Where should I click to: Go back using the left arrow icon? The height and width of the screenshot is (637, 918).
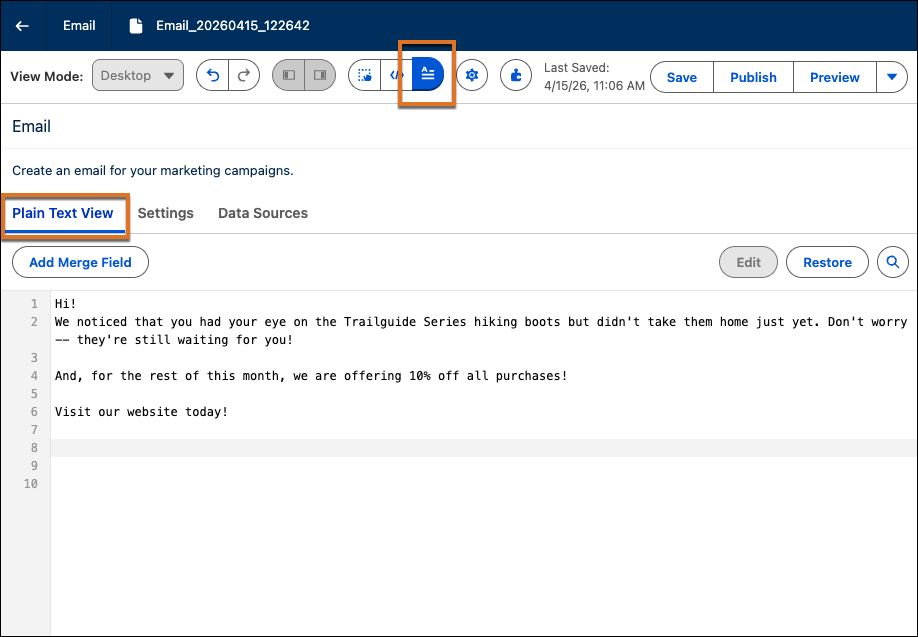22,26
